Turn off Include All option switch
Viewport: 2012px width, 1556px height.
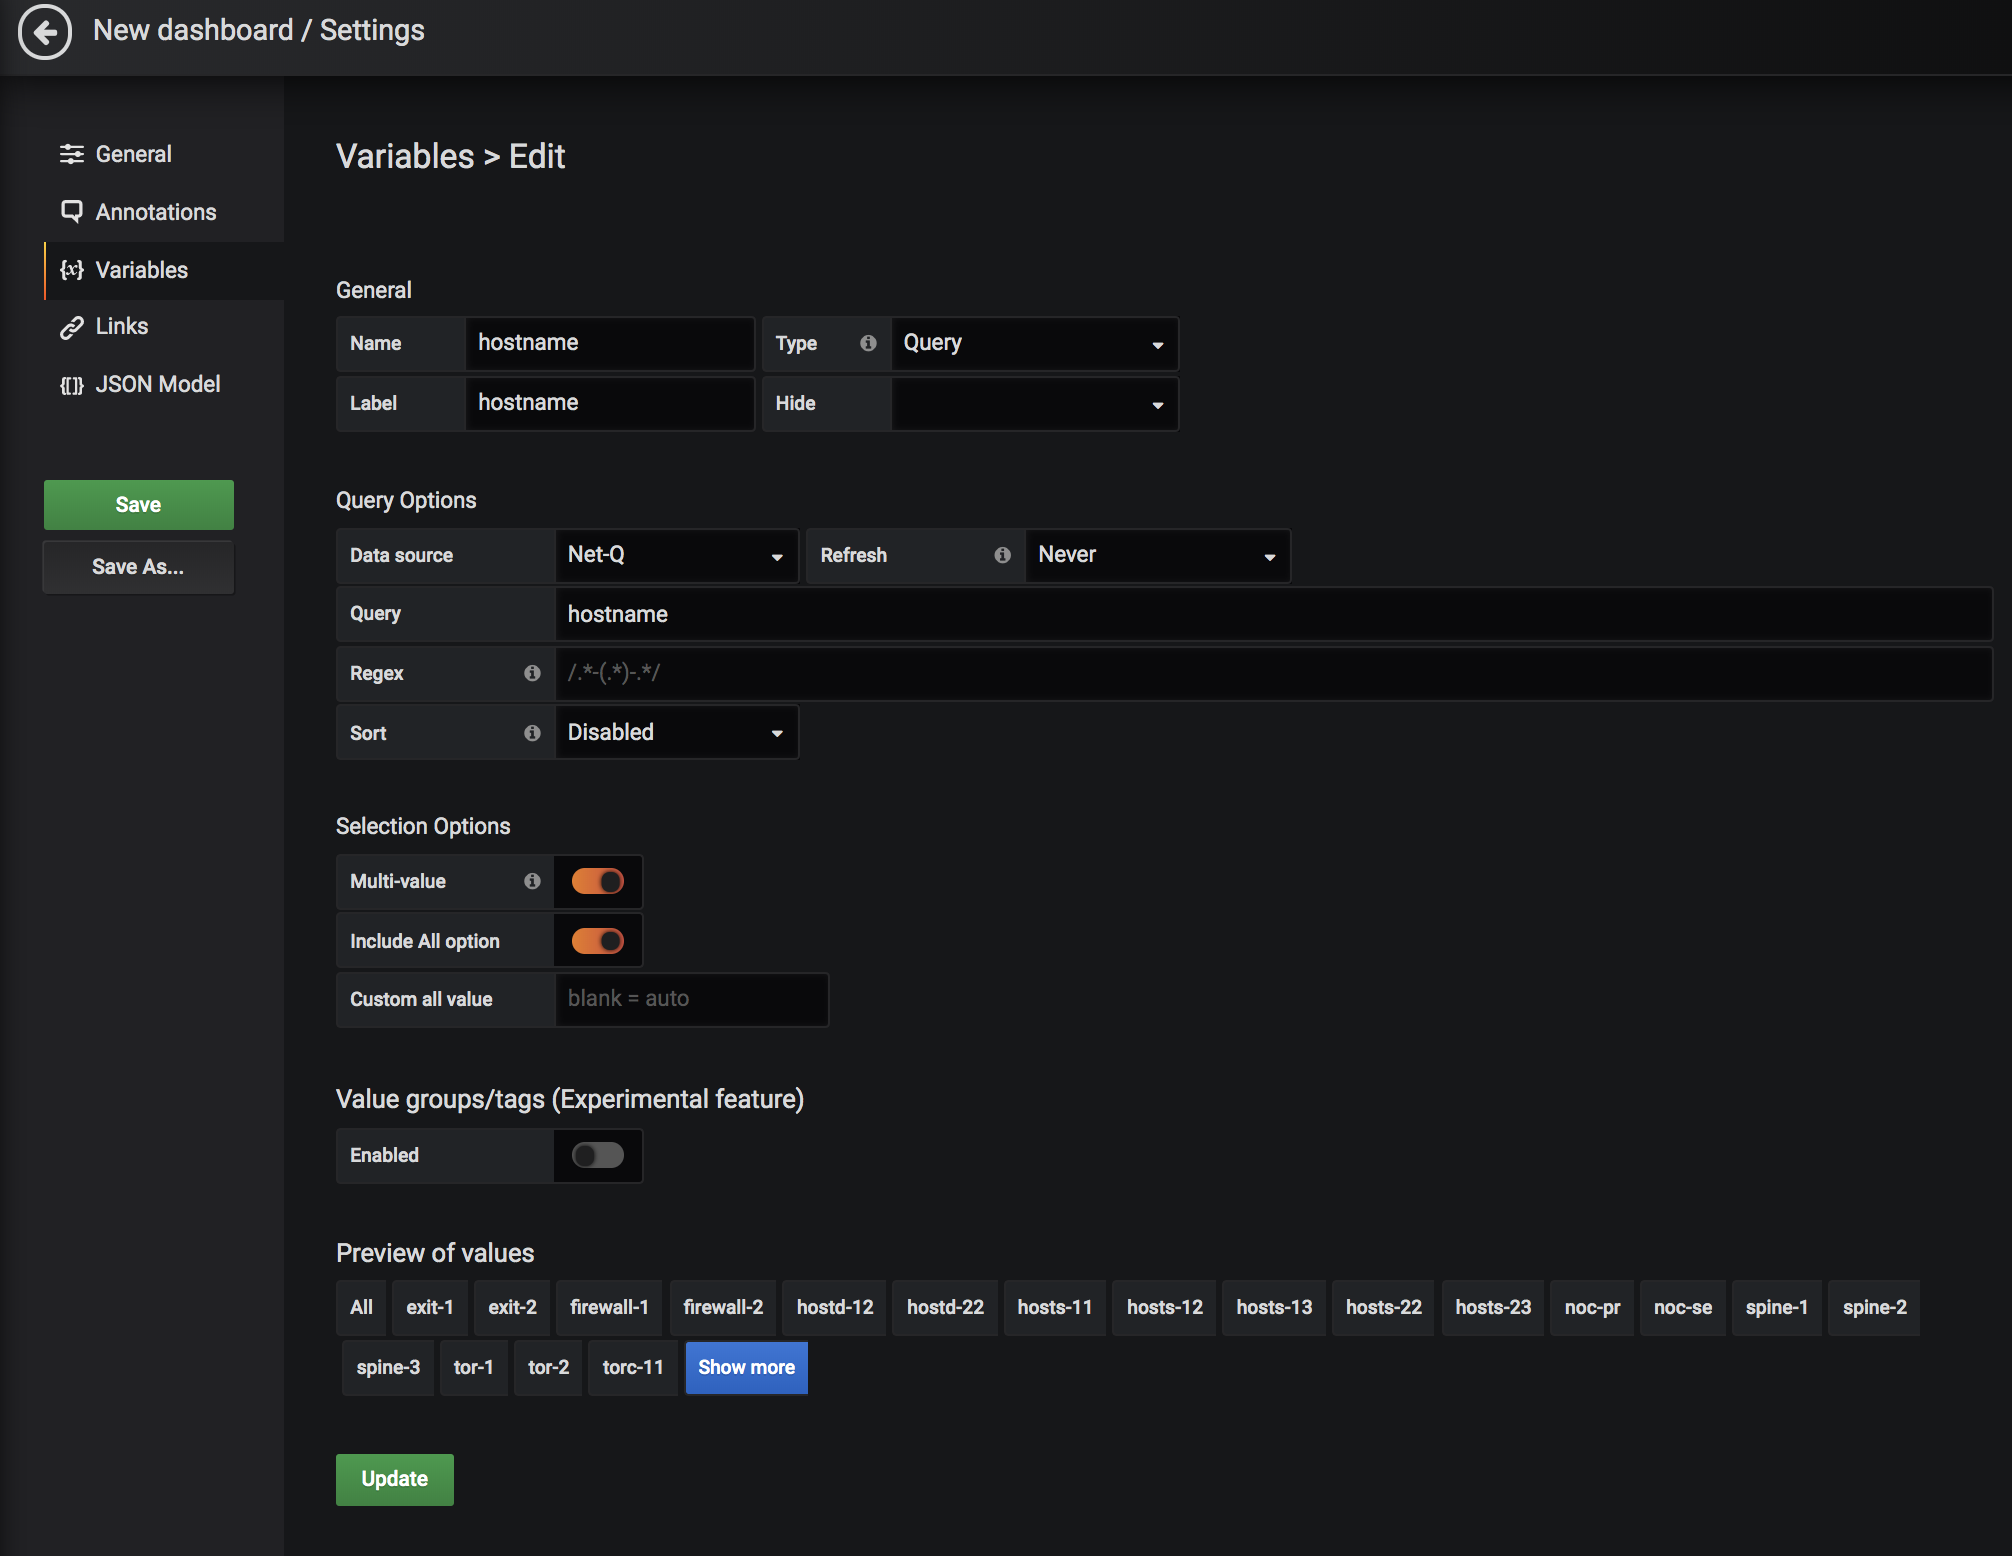coord(597,941)
